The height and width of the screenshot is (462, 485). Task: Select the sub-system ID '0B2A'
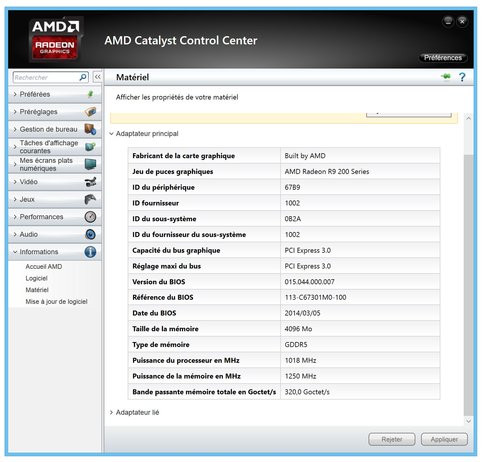click(x=293, y=219)
